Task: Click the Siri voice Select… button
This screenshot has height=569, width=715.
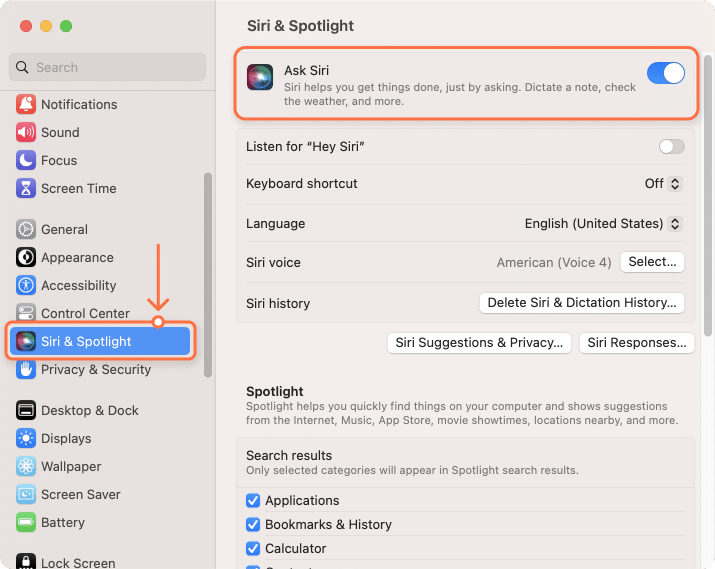Action: pyautogui.click(x=652, y=262)
